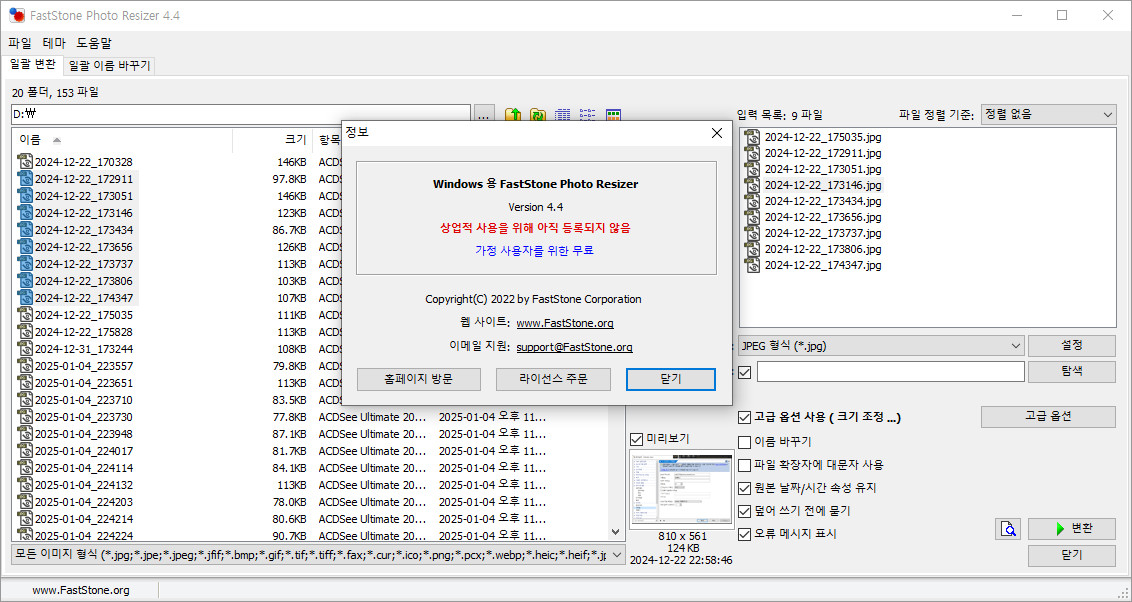Click file list scrollbar down arrow
This screenshot has height=602, width=1132.
click(x=615, y=533)
